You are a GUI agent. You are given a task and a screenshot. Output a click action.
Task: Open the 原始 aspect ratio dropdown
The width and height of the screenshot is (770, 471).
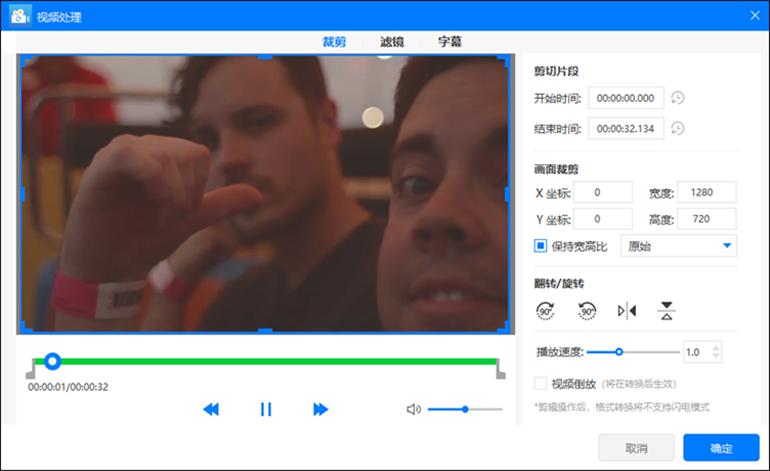679,246
